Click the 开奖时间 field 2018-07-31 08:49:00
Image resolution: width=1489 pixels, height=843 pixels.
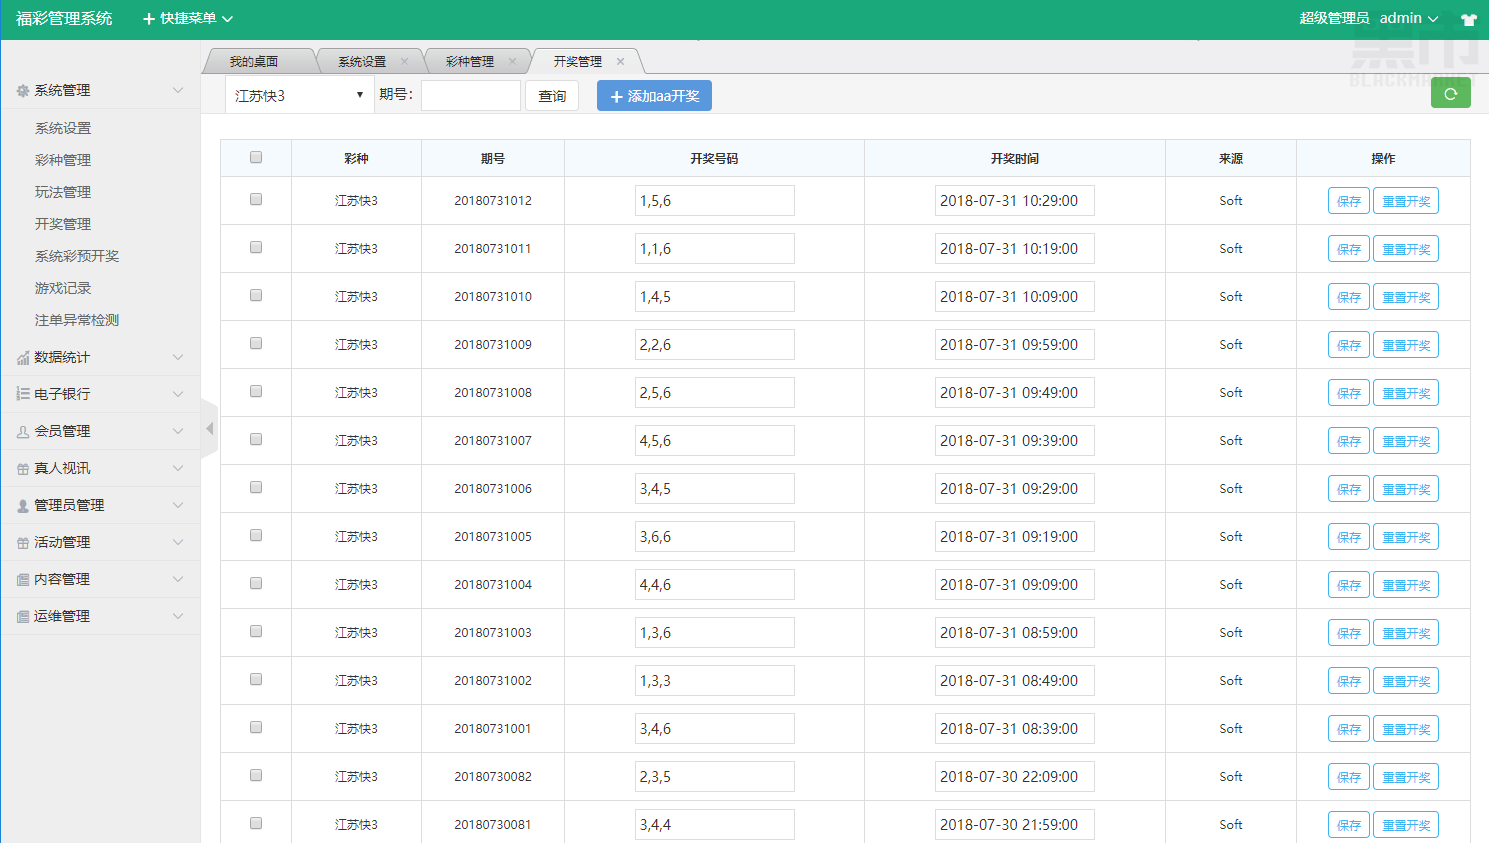[x=1015, y=680]
